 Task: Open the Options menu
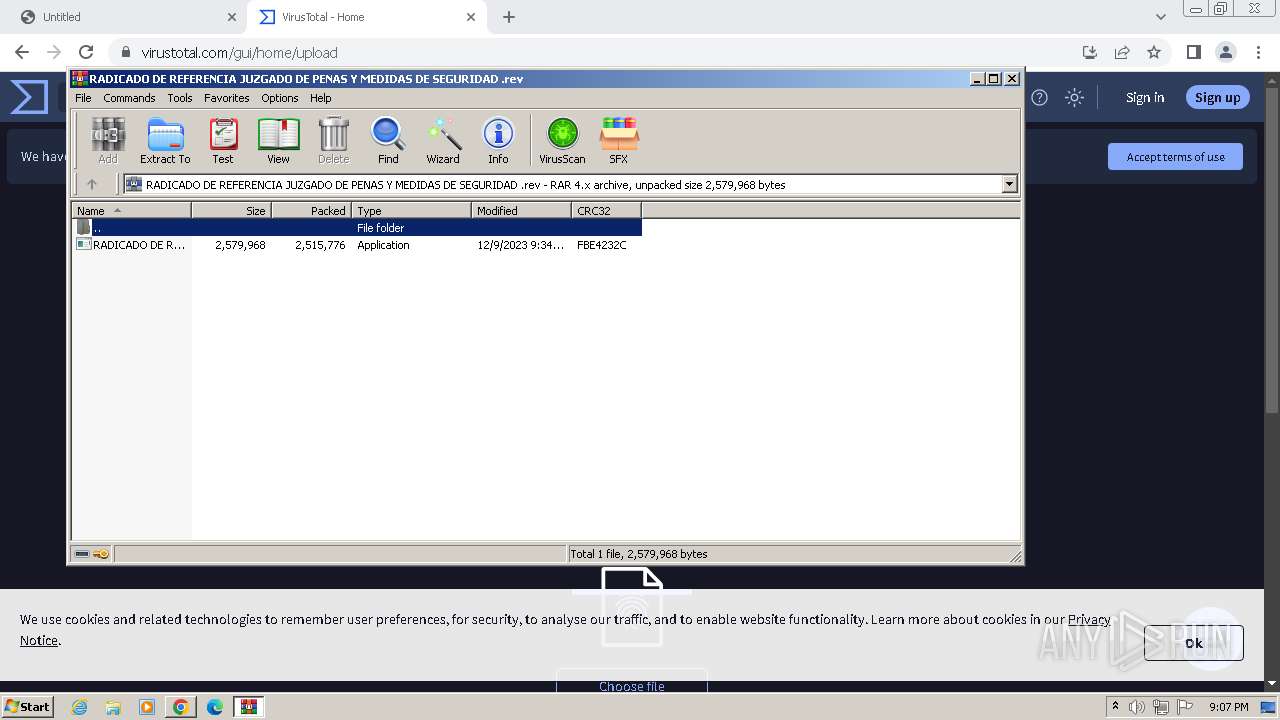click(280, 98)
